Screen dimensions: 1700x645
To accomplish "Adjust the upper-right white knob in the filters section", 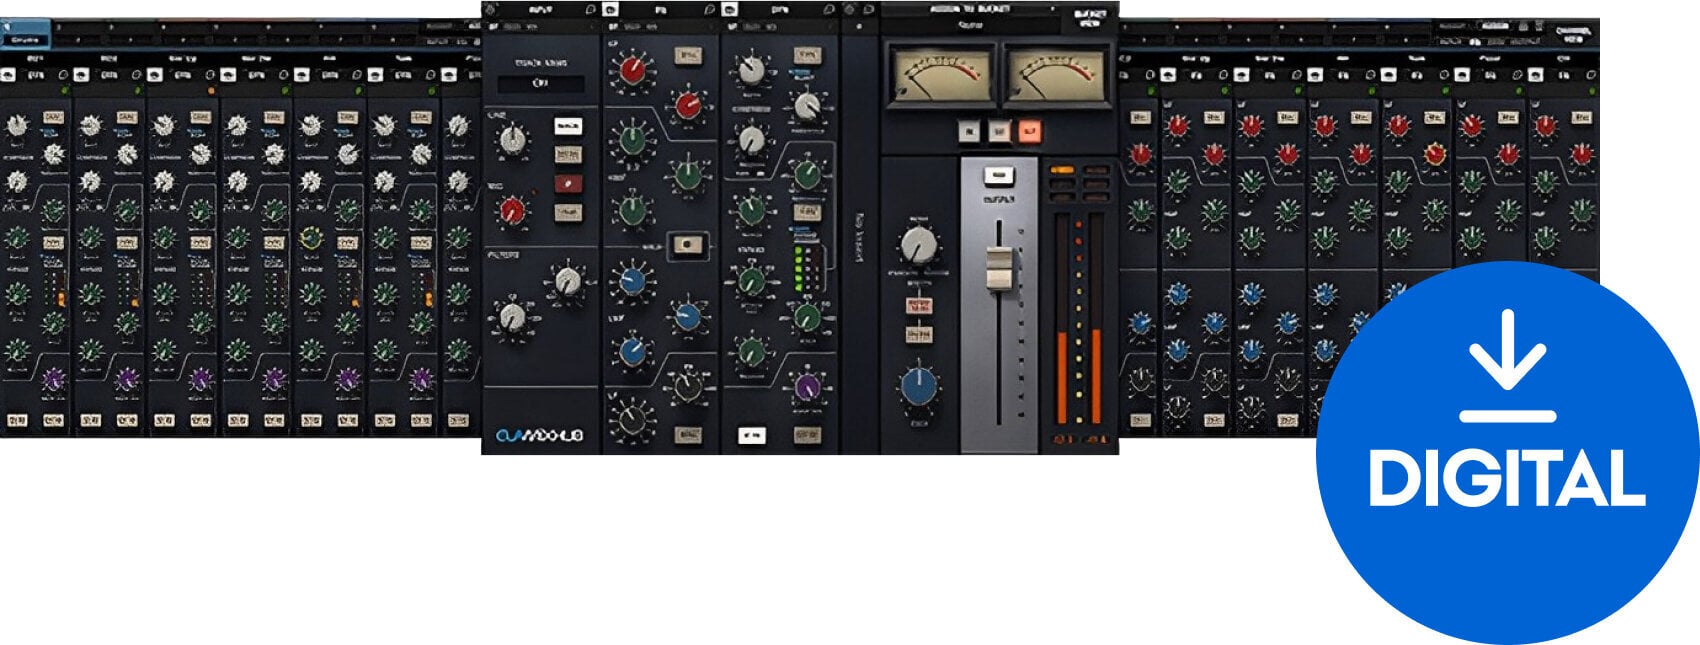I will coord(568,281).
